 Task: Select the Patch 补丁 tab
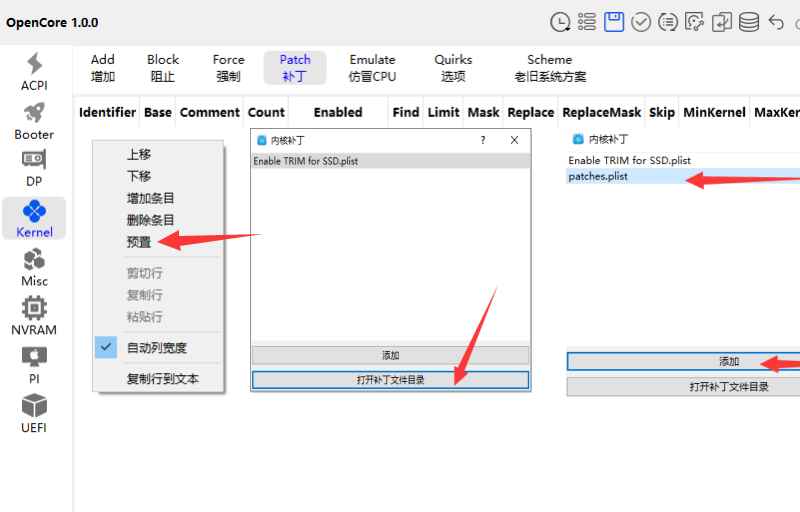coord(295,68)
